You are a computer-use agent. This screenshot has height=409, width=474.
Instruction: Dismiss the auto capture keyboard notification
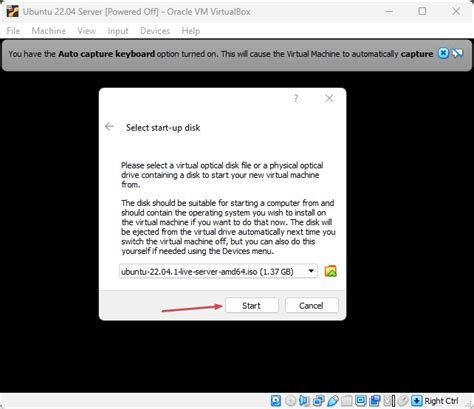point(443,53)
